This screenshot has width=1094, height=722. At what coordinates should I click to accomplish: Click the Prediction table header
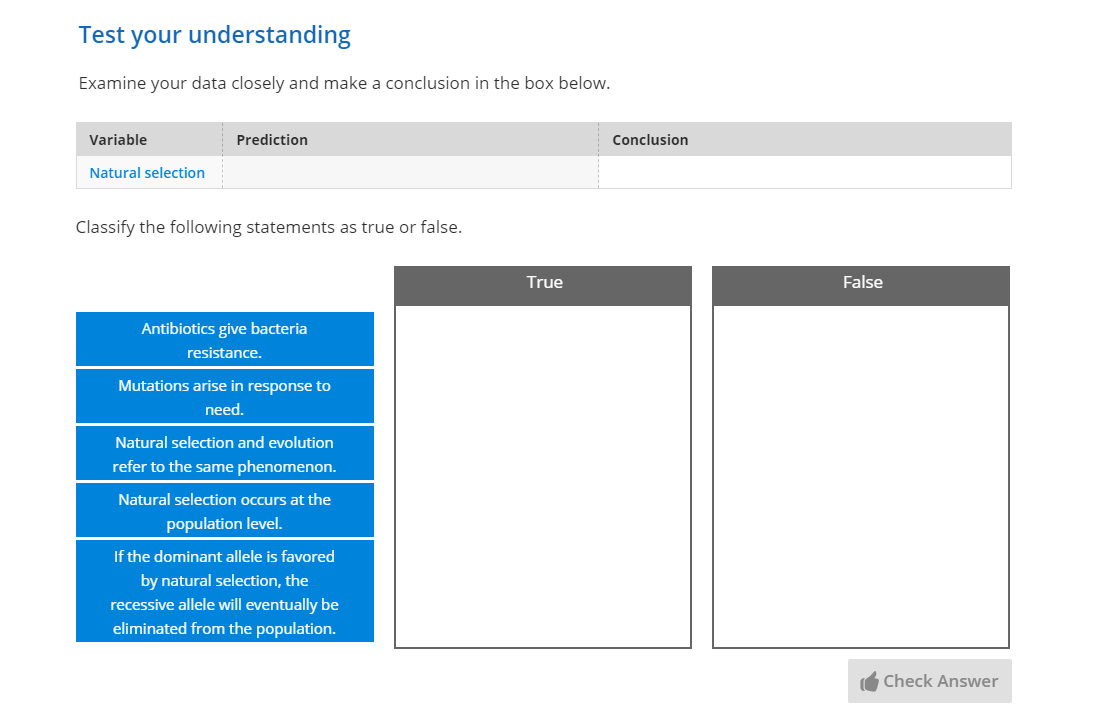(272, 140)
